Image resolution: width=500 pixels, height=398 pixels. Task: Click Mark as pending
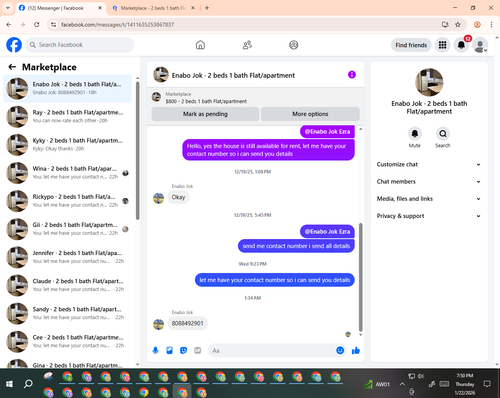tap(205, 114)
